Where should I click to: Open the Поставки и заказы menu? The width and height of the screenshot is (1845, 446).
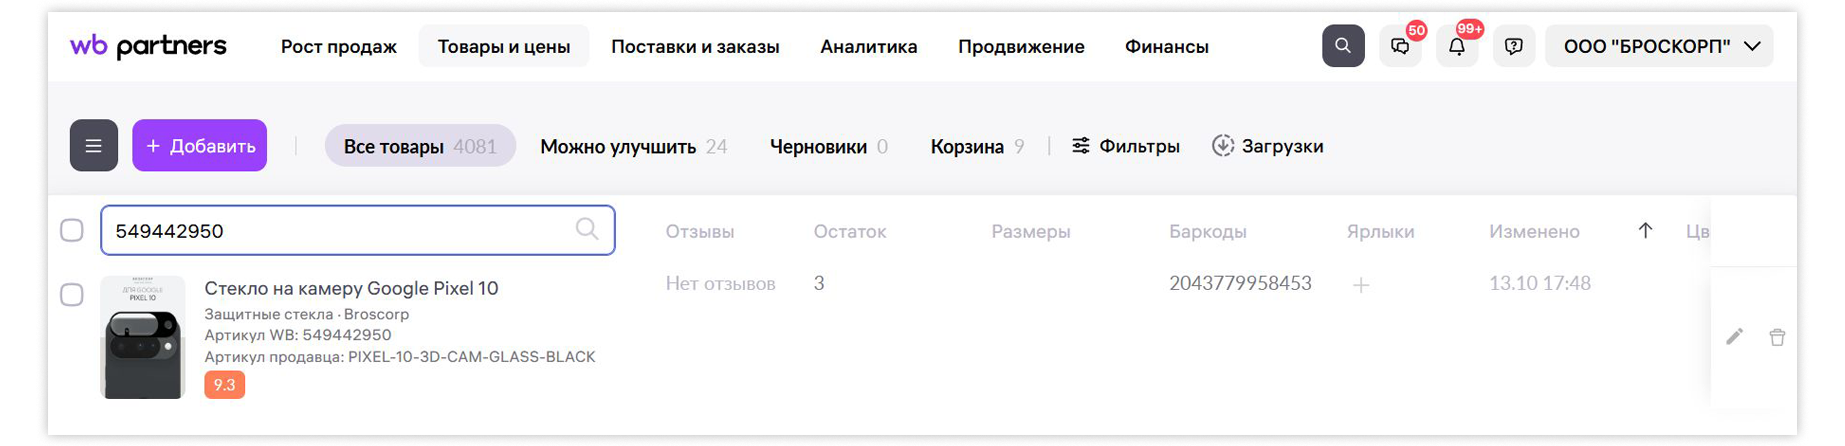[695, 47]
